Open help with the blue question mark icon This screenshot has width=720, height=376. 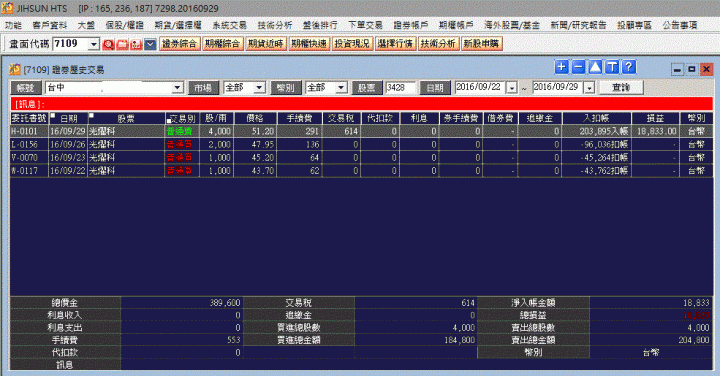[x=629, y=67]
